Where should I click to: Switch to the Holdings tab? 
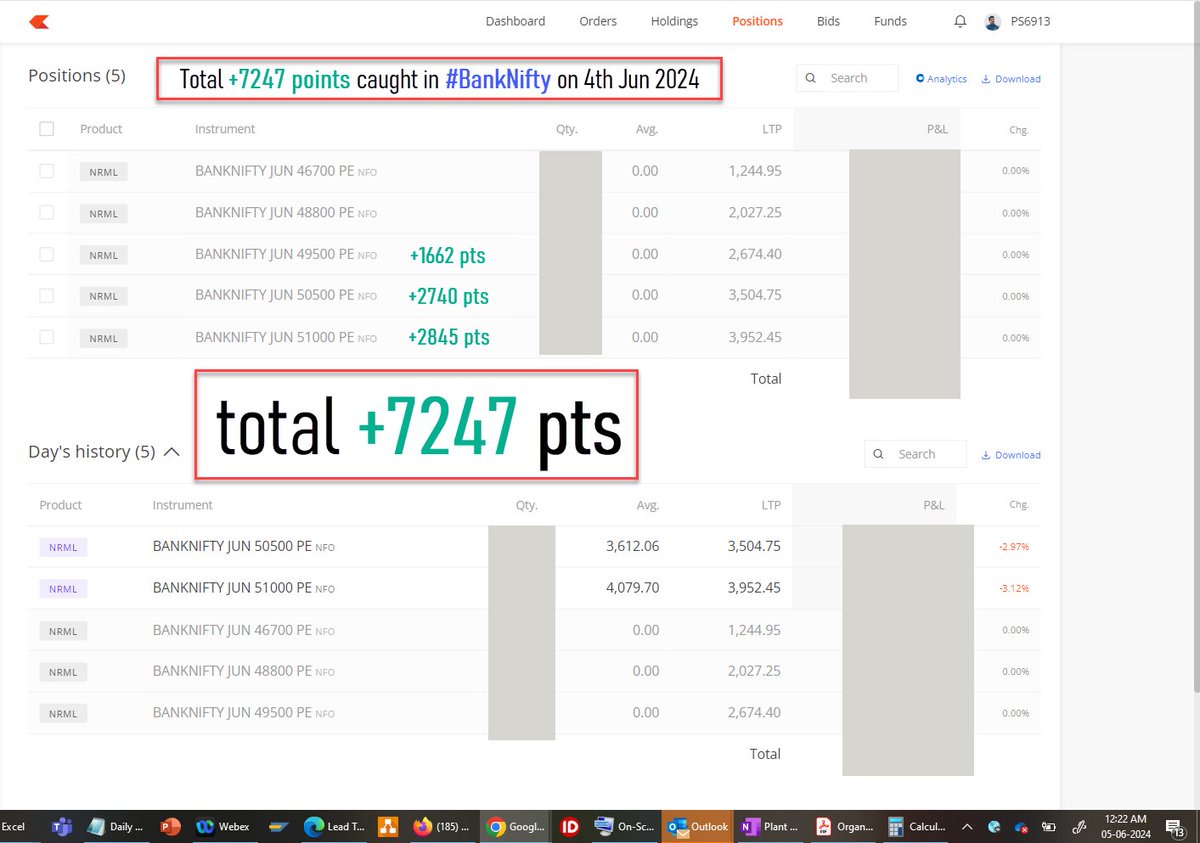tap(674, 21)
